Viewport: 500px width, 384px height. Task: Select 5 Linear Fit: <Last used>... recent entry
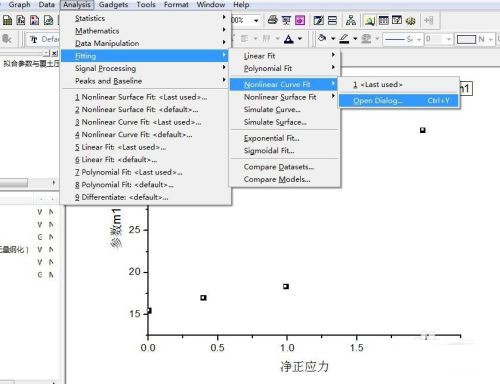point(120,147)
